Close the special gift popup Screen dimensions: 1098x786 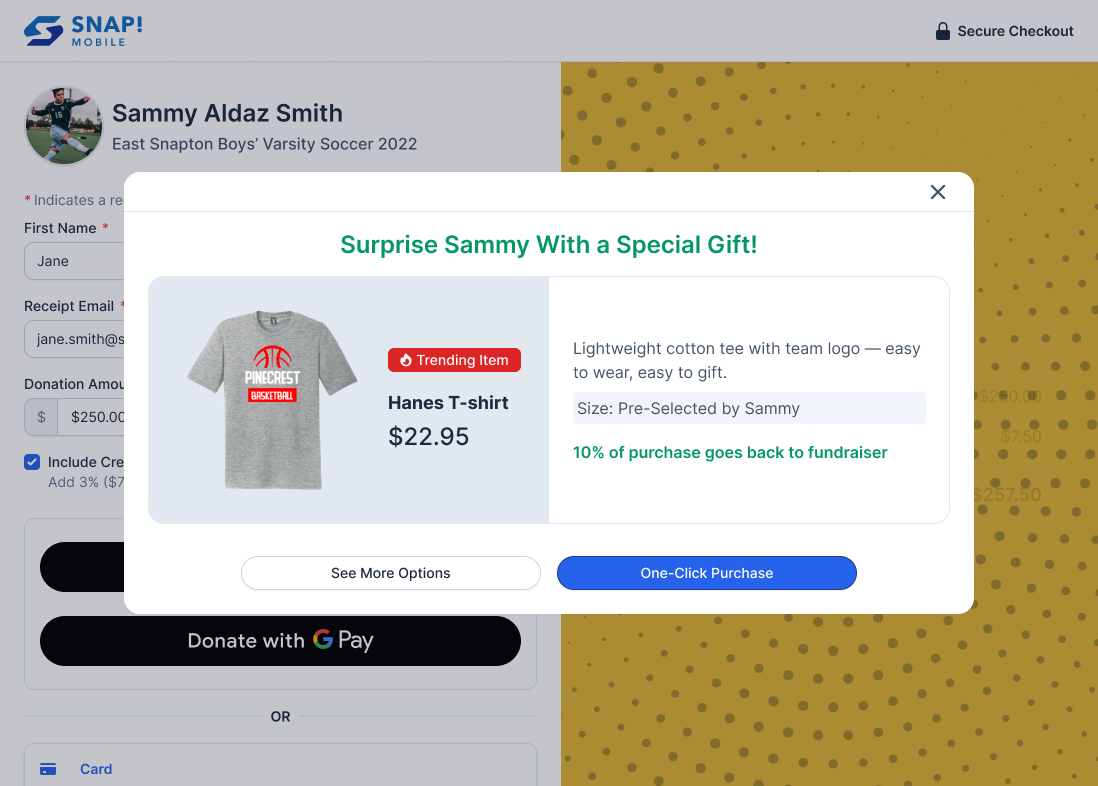938,192
